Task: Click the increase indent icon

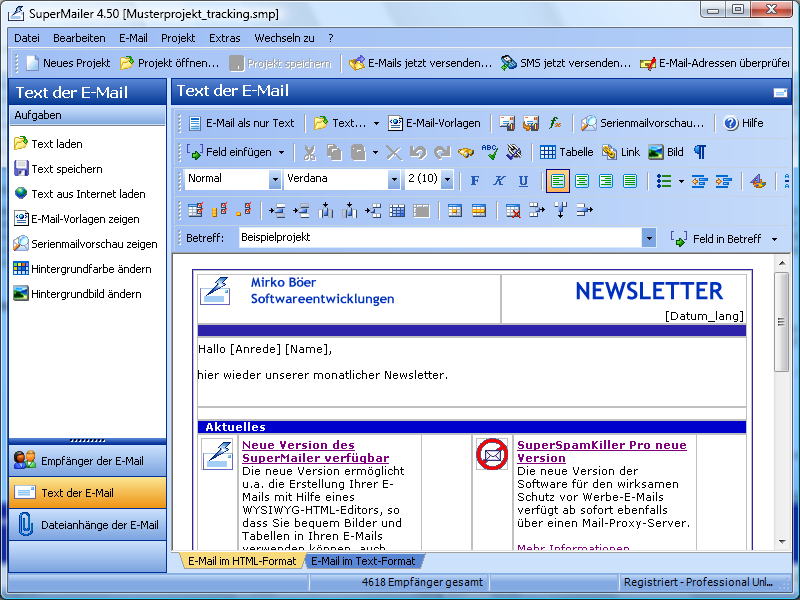Action: (723, 181)
